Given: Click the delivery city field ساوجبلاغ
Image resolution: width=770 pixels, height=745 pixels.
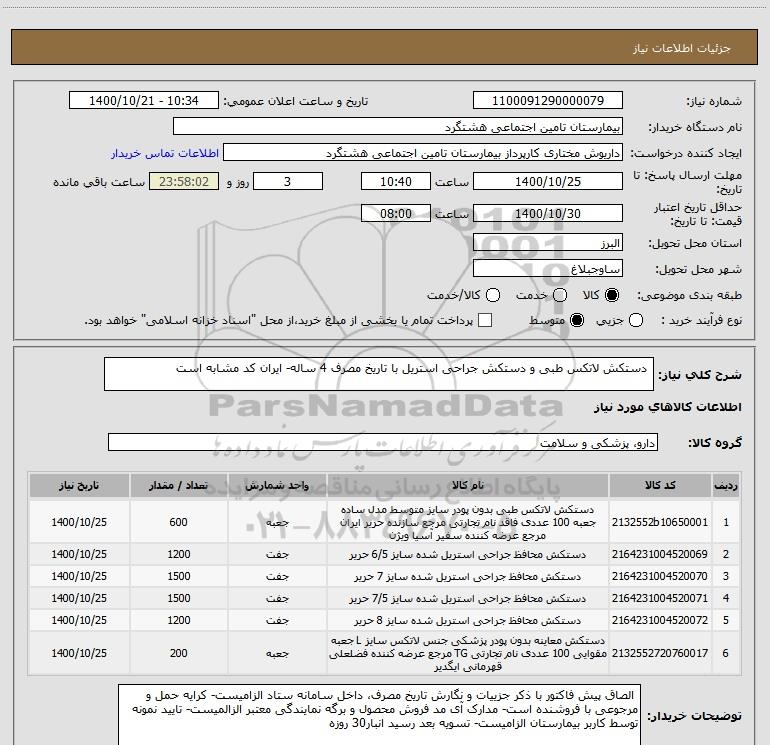Looking at the screenshot, I should point(548,269).
